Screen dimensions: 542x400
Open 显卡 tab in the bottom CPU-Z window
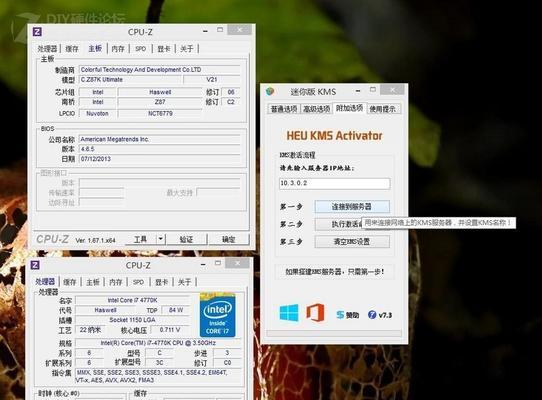(161, 282)
